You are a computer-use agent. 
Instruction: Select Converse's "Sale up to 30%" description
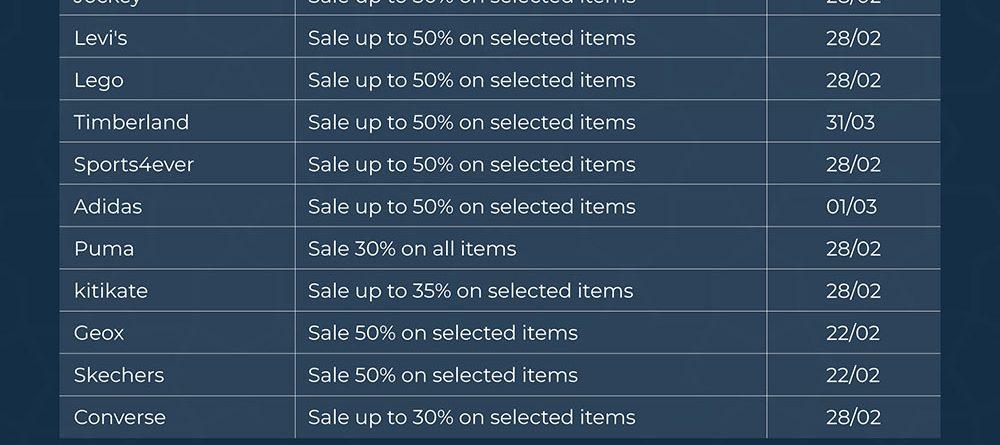tap(471, 417)
